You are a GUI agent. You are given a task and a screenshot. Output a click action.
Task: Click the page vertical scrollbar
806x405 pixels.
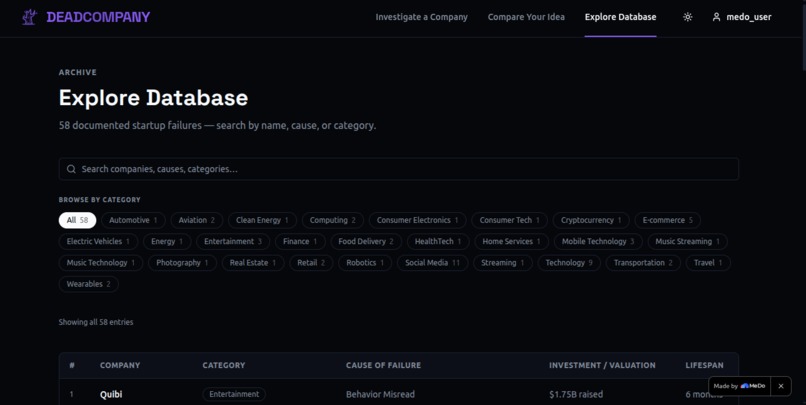(802, 36)
